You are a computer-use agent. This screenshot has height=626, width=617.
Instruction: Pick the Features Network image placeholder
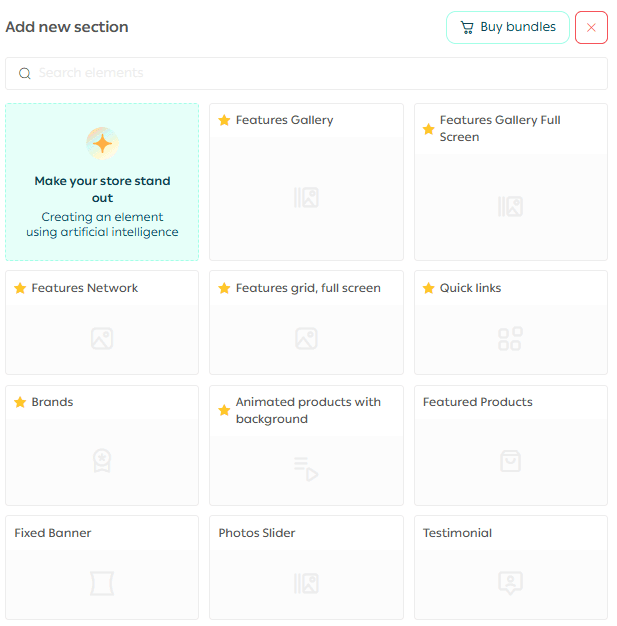click(102, 339)
